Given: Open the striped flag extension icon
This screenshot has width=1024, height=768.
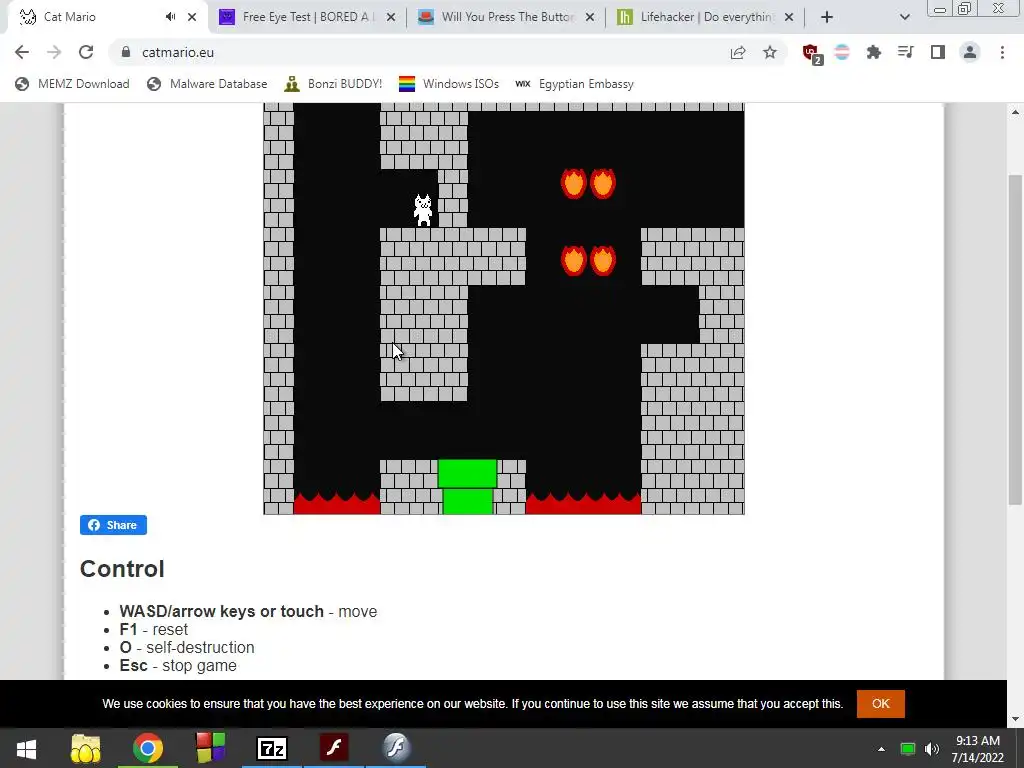Looking at the screenshot, I should pyautogui.click(x=842, y=52).
